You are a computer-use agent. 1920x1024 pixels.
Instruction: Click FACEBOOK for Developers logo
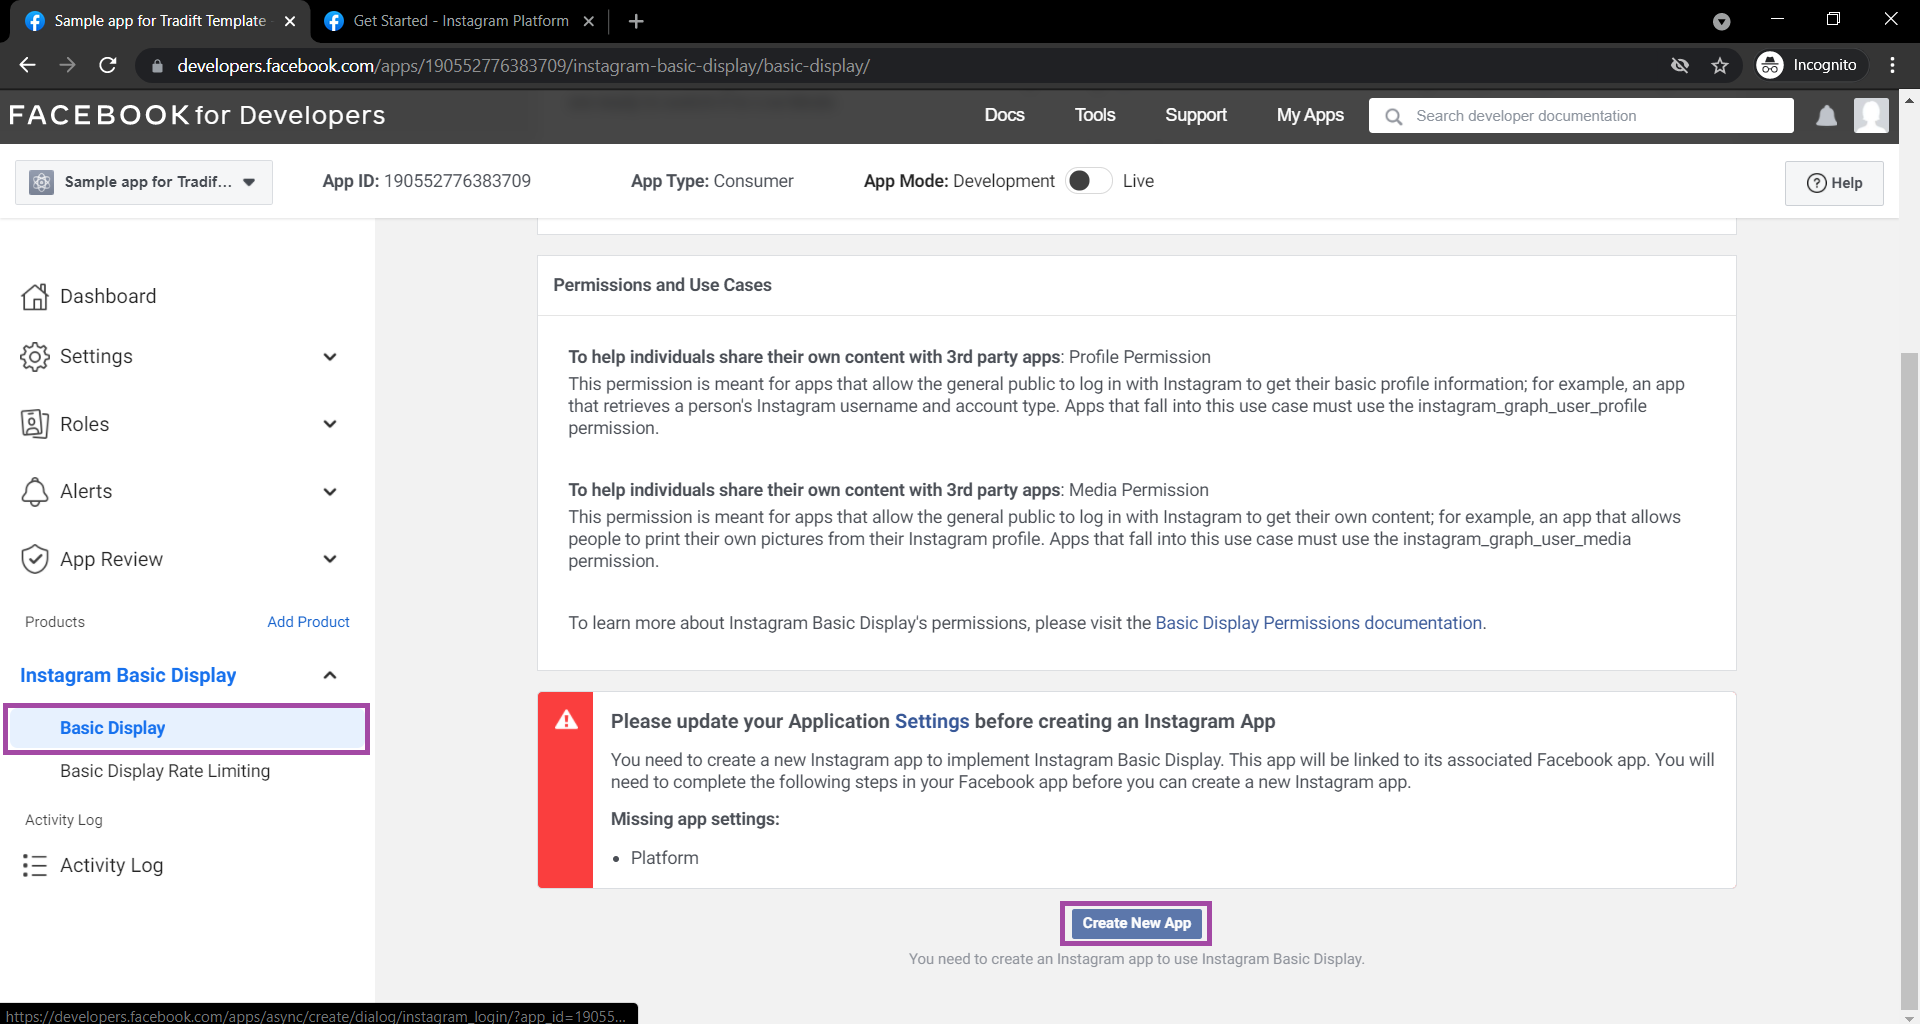click(x=197, y=115)
